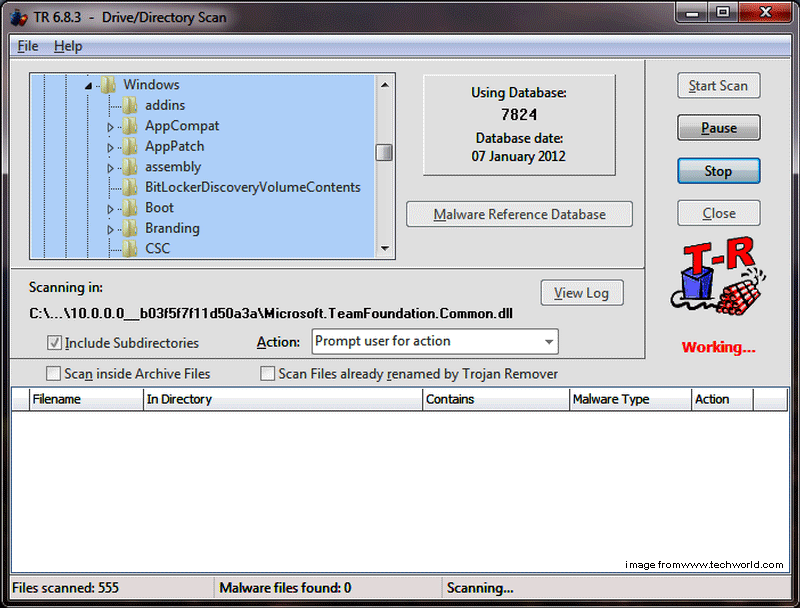Screen dimensions: 800x608
Task: Click the folder tree scrollbar thumb
Action: 384,152
